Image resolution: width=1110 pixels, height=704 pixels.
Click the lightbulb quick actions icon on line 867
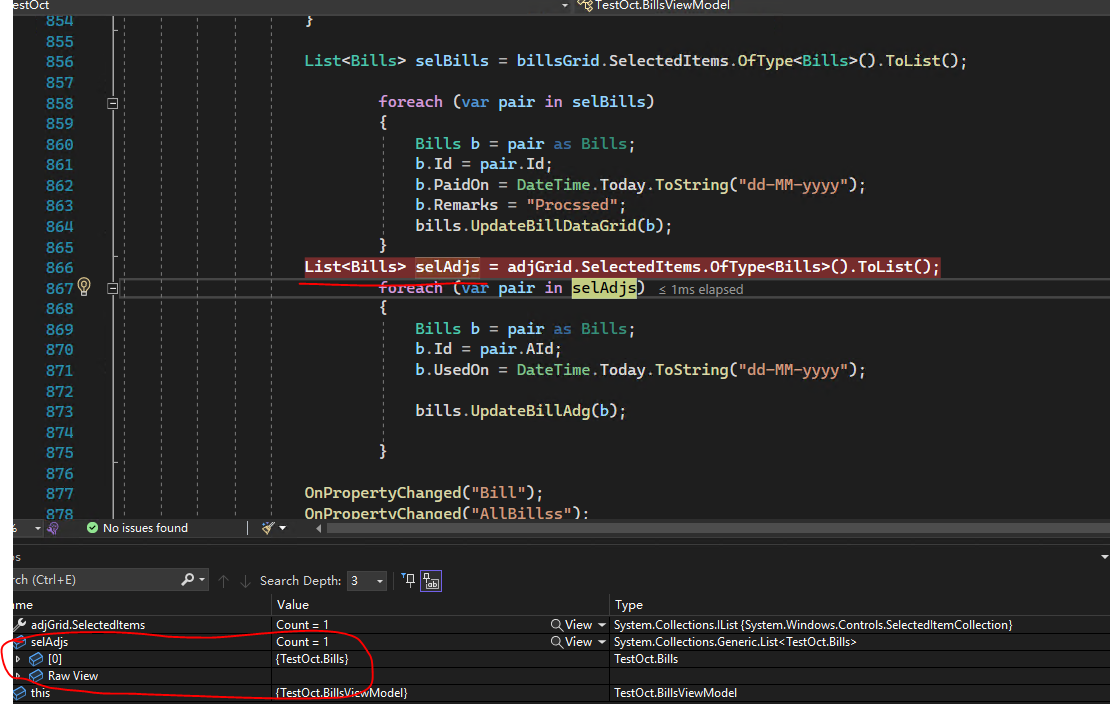click(x=84, y=287)
